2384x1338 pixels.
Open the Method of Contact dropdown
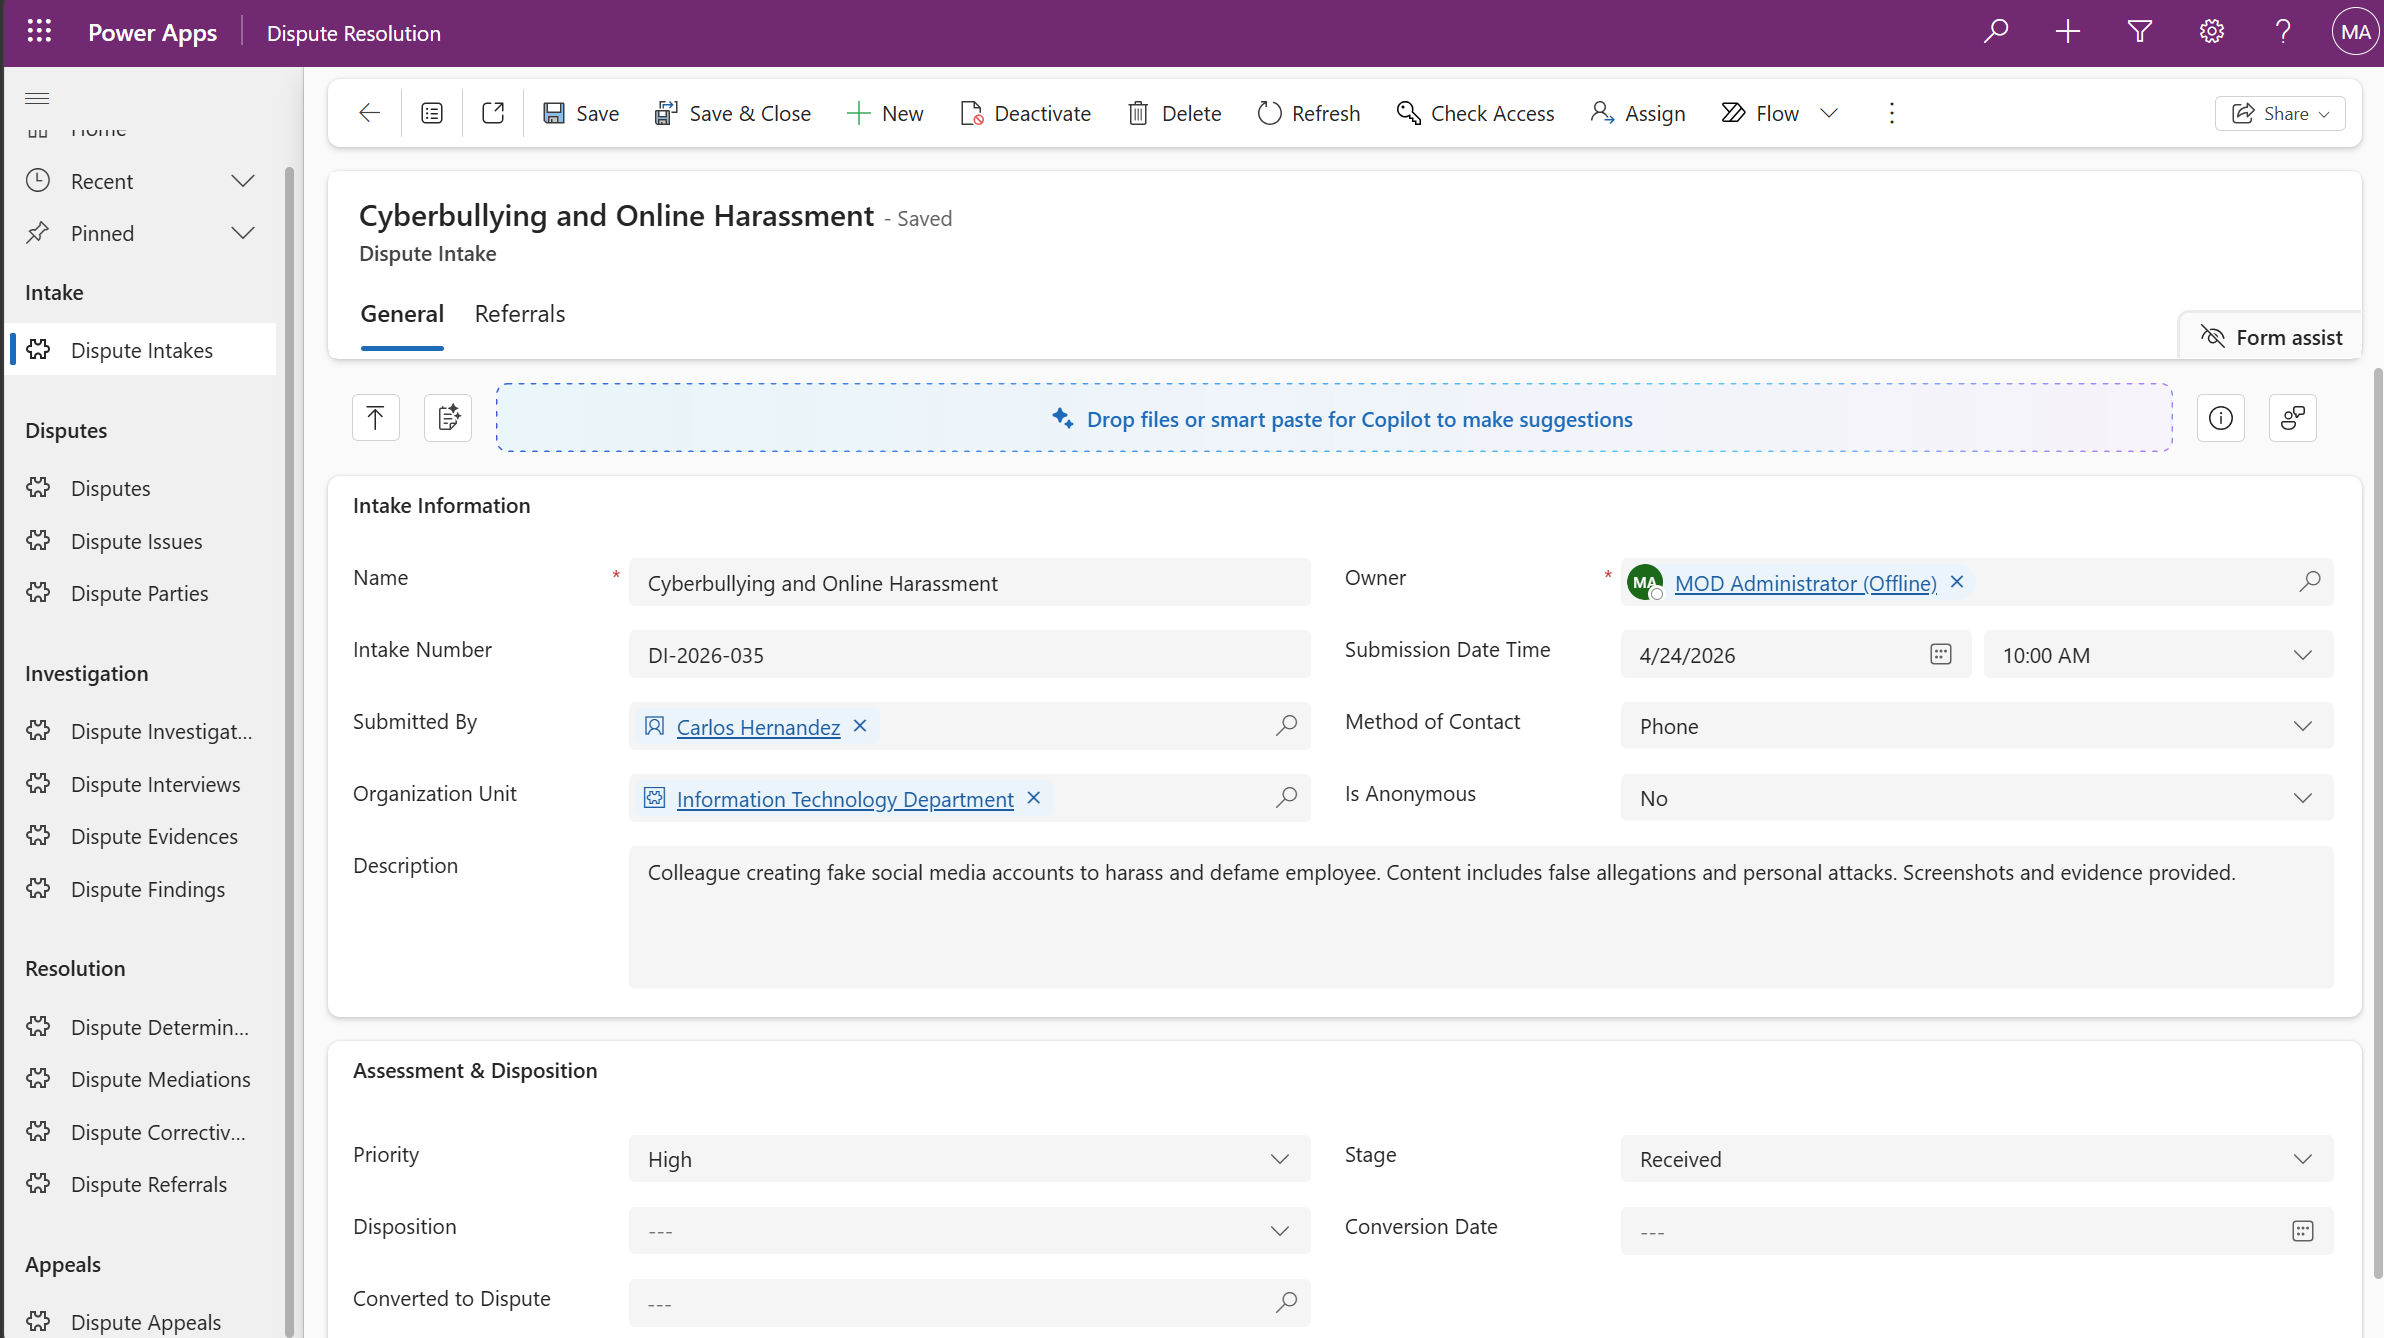pos(1976,726)
